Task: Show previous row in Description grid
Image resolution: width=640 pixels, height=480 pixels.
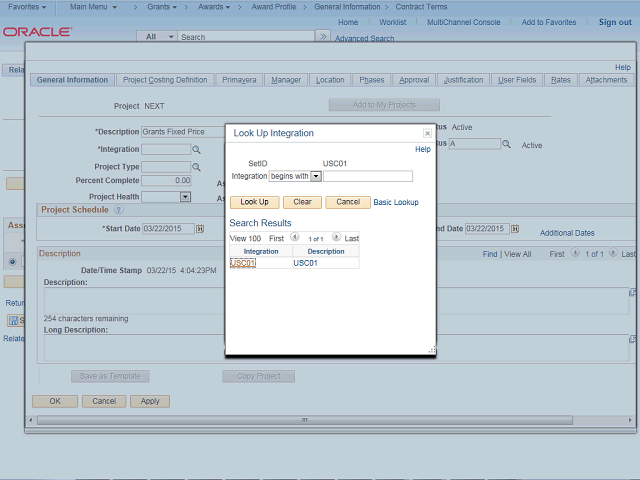Action: coord(575,253)
